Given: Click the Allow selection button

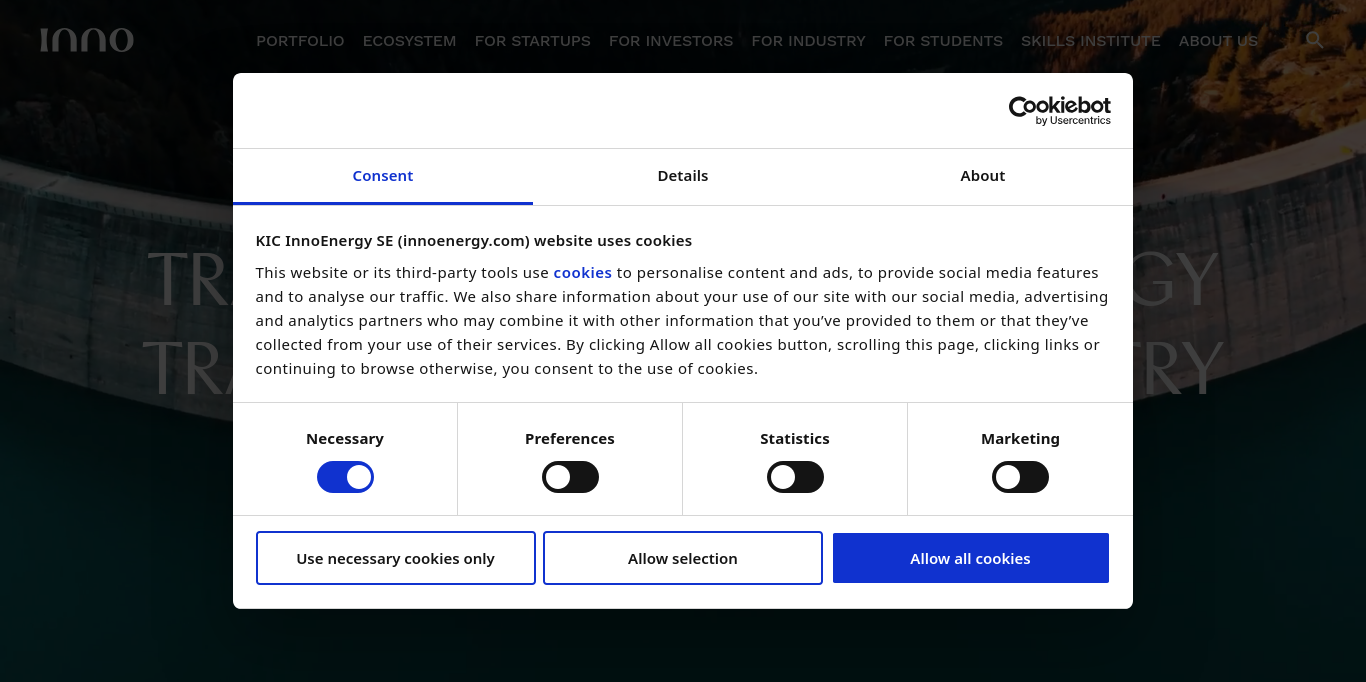Looking at the screenshot, I should click(x=683, y=558).
